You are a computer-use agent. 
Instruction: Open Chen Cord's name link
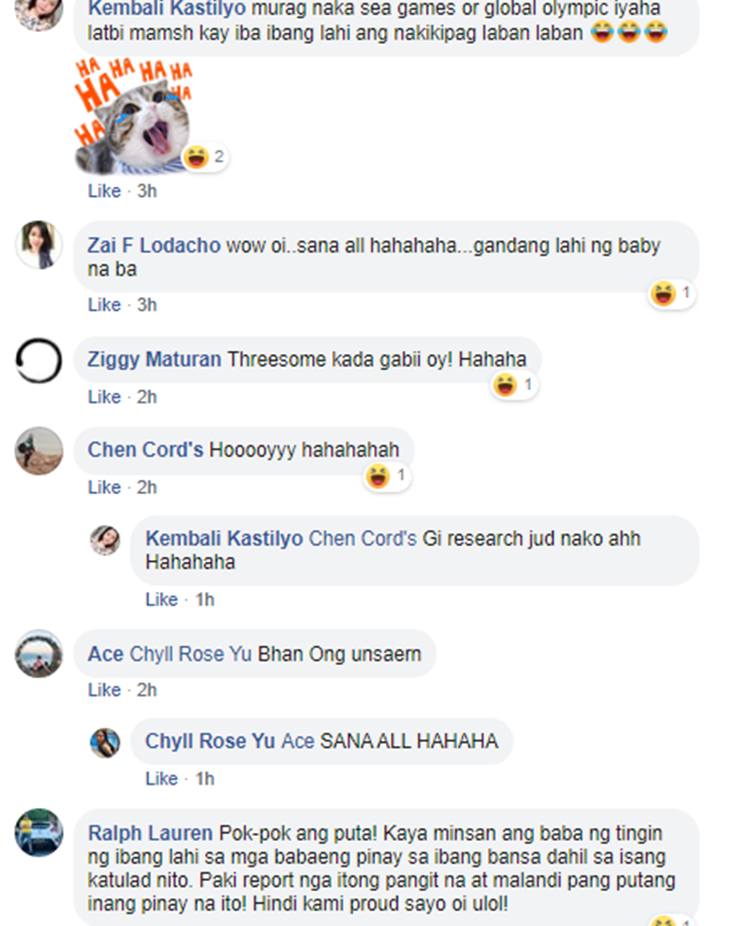tap(145, 450)
